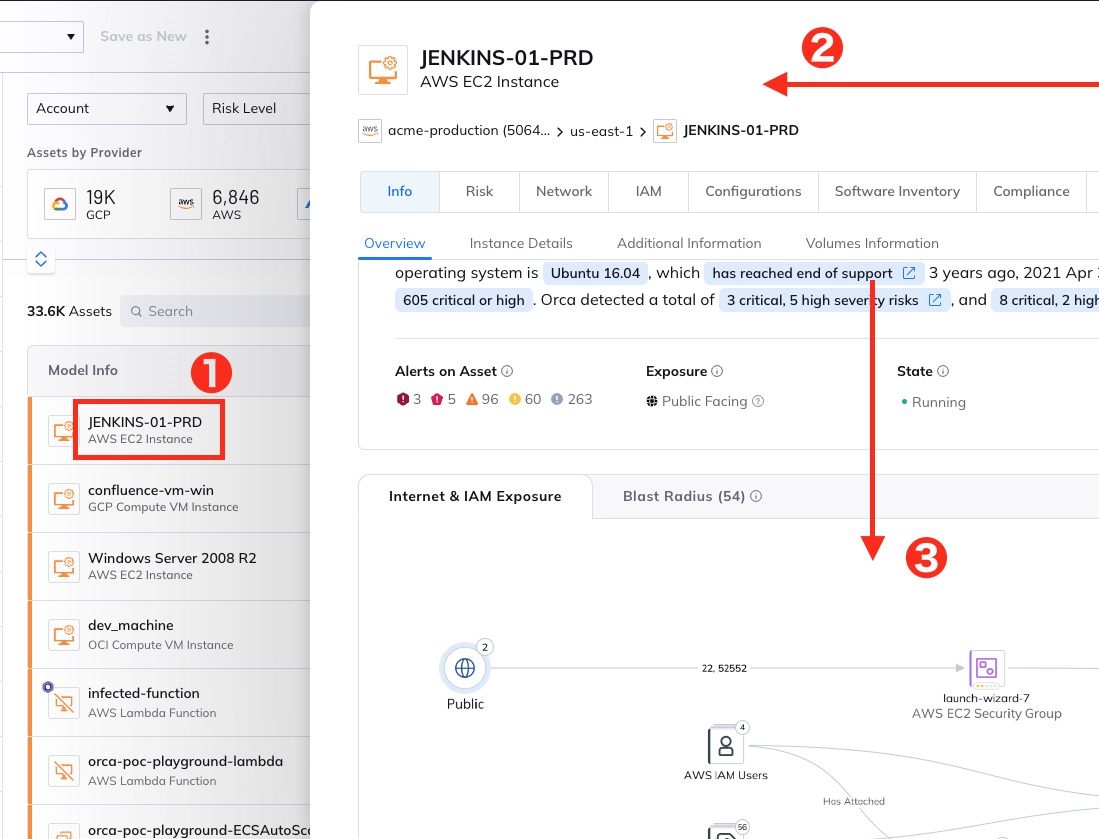Open the three-dot menu next to Save as New
Screen dimensions: 1099x839
[207, 36]
